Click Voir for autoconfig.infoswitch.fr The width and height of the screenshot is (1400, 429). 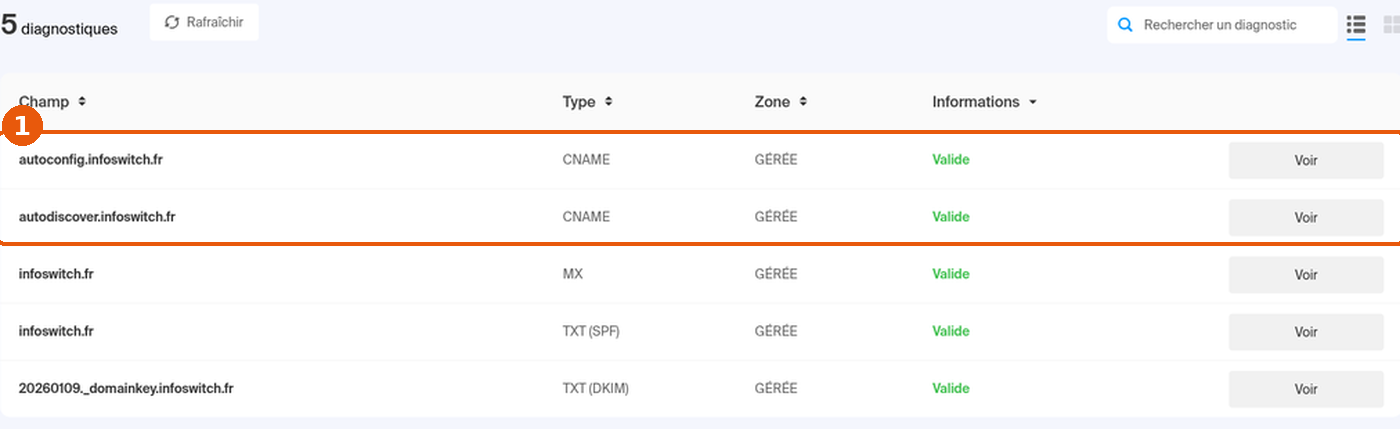[x=1306, y=160]
